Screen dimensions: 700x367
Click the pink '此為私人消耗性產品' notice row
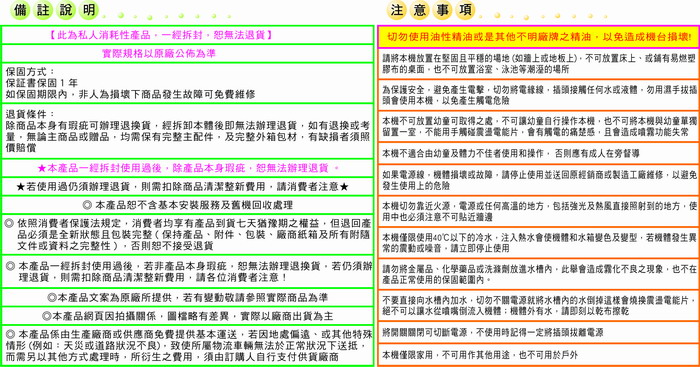(x=188, y=35)
